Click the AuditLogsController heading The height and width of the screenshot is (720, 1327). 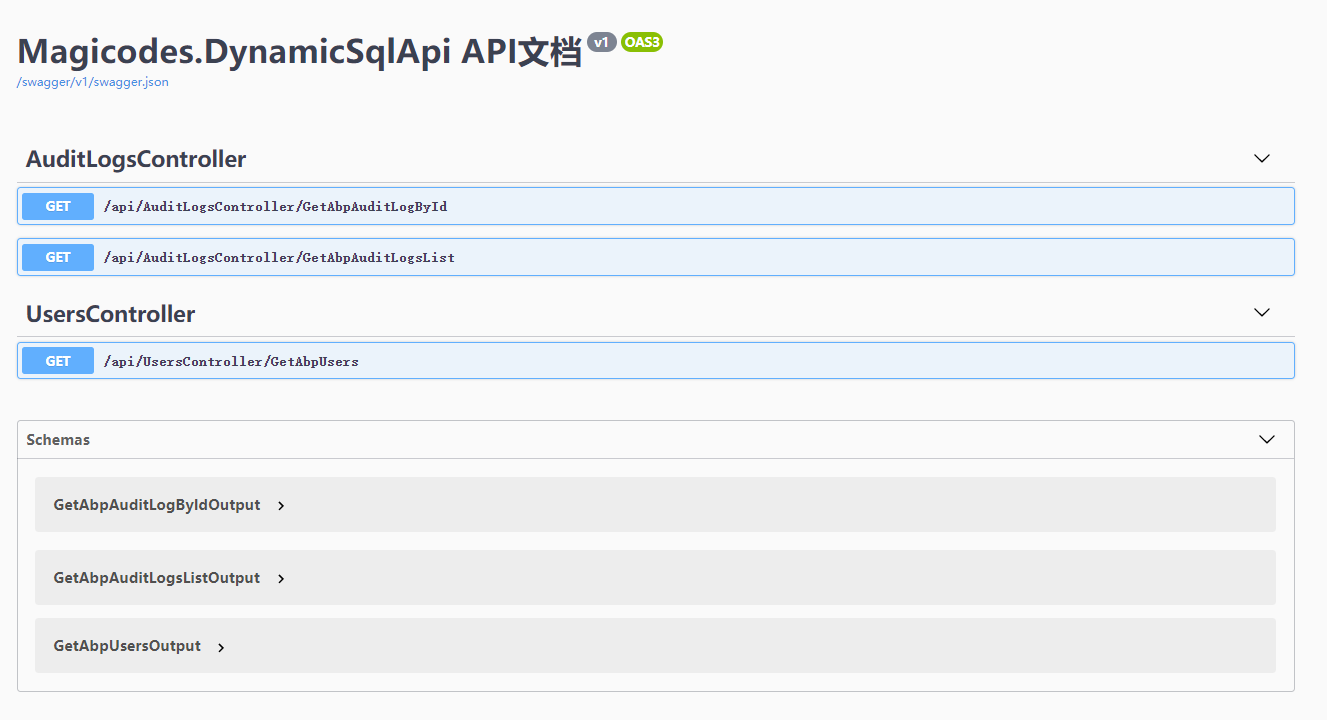[136, 159]
